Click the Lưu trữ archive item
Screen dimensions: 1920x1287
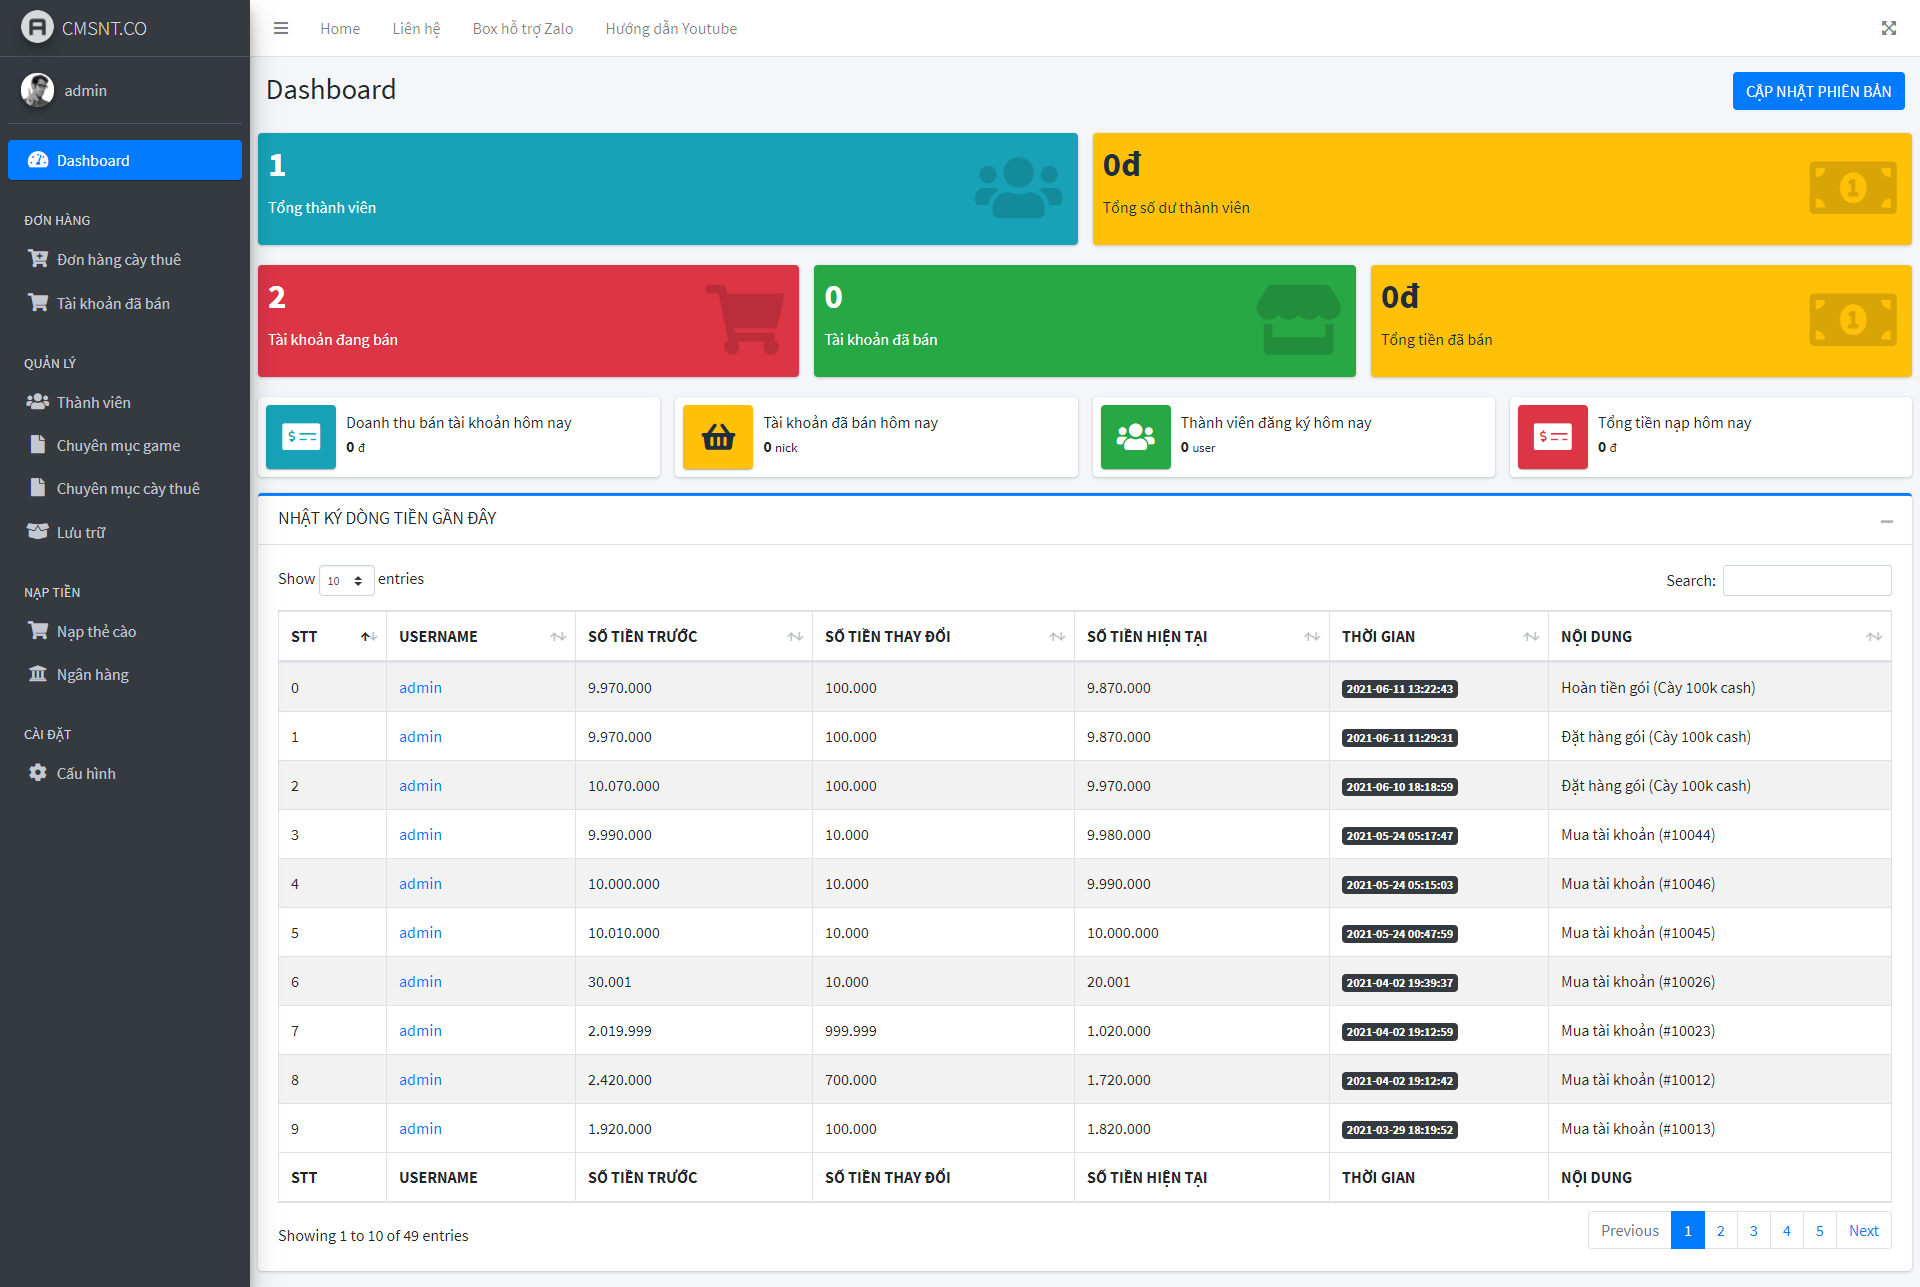point(80,532)
